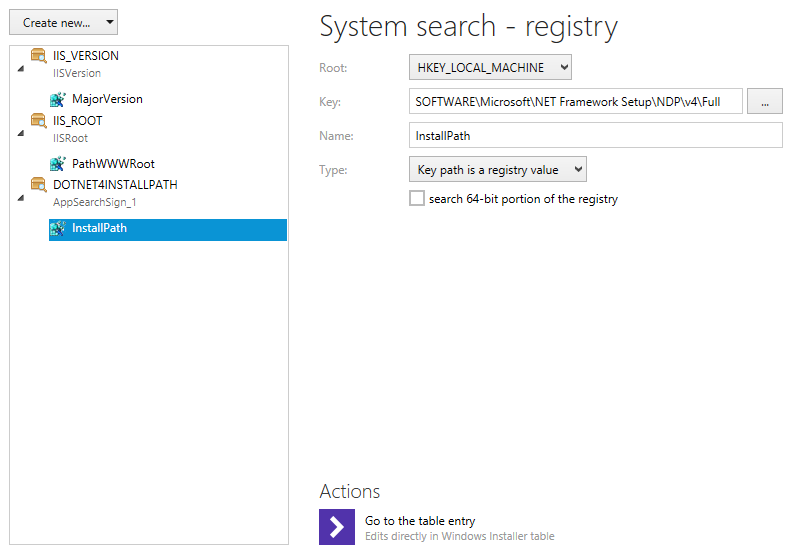Viewport: 793px width, 553px height.
Task: Select the PathWWWRoot tree item
Action: (x=113, y=164)
